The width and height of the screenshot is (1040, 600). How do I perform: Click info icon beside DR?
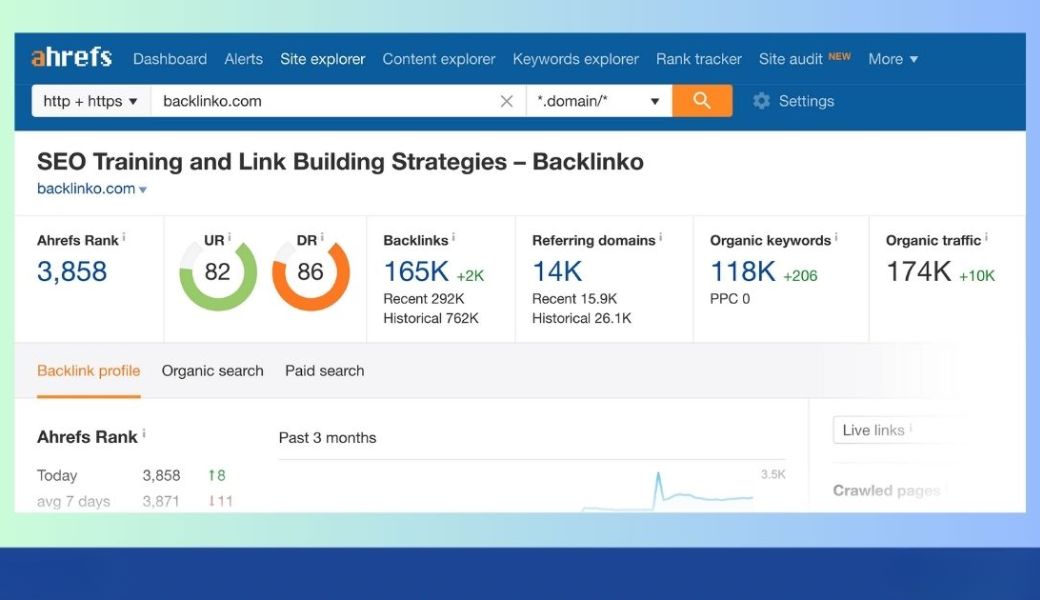tap(322, 237)
